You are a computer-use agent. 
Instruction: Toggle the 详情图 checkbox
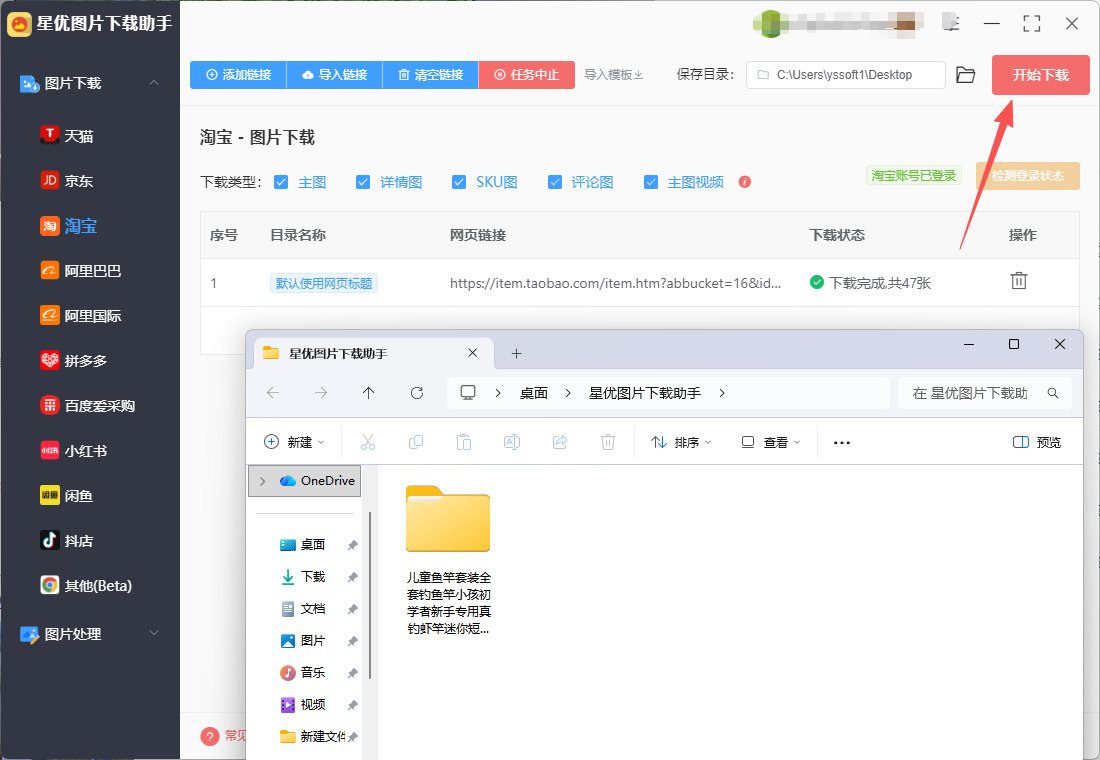[363, 182]
